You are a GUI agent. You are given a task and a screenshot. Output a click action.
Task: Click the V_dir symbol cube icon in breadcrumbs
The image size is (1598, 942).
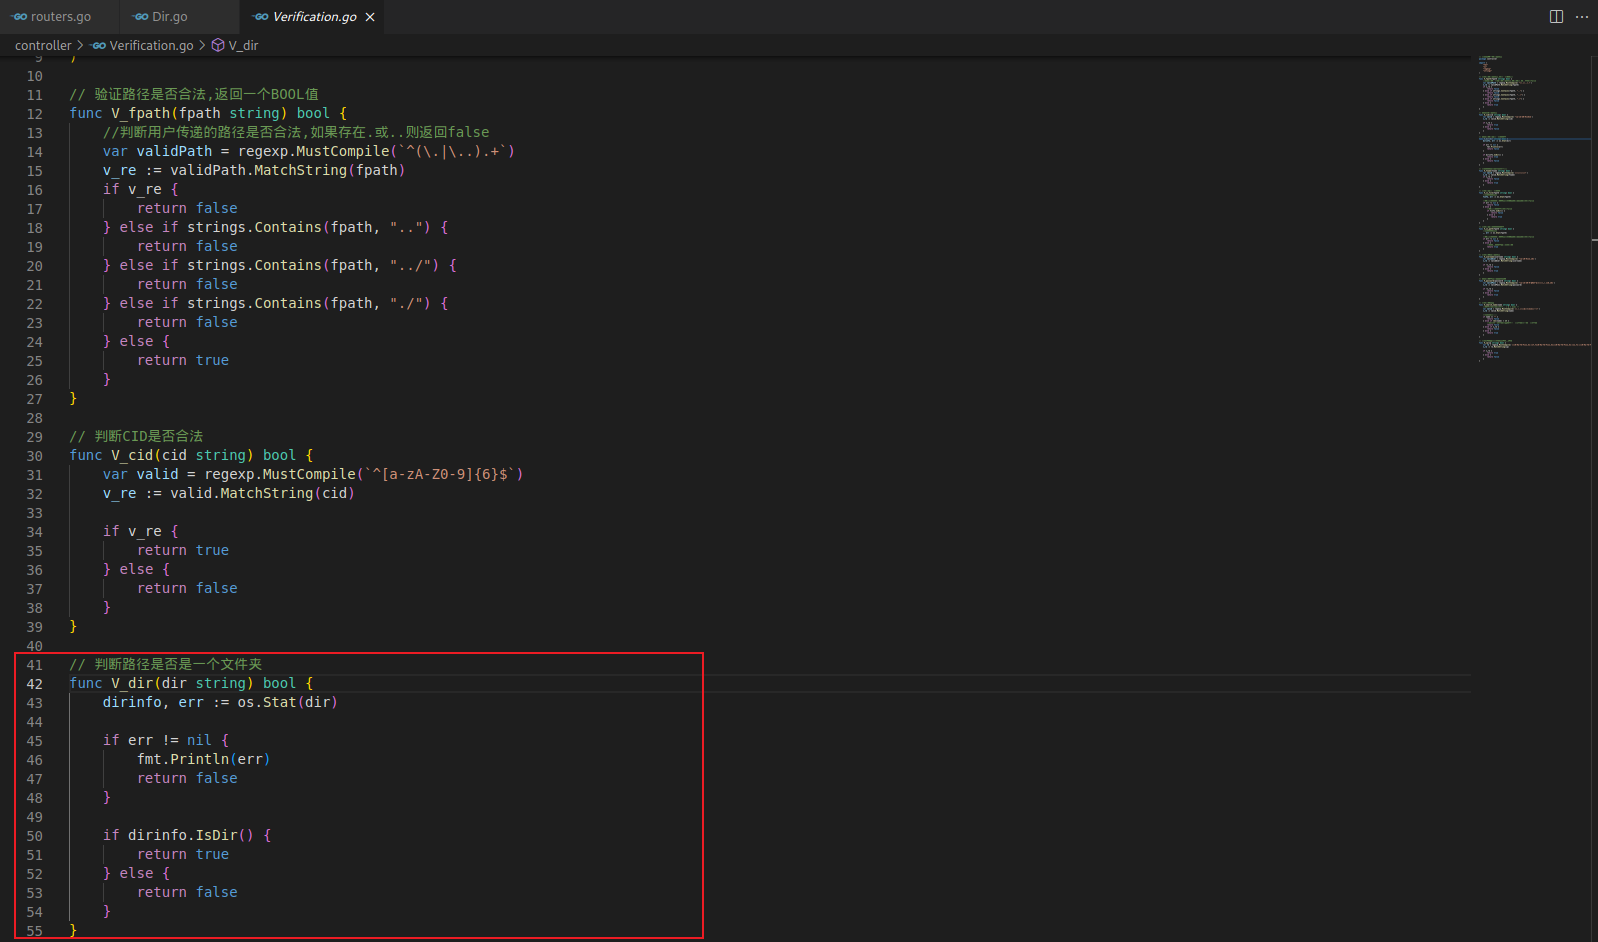point(218,45)
